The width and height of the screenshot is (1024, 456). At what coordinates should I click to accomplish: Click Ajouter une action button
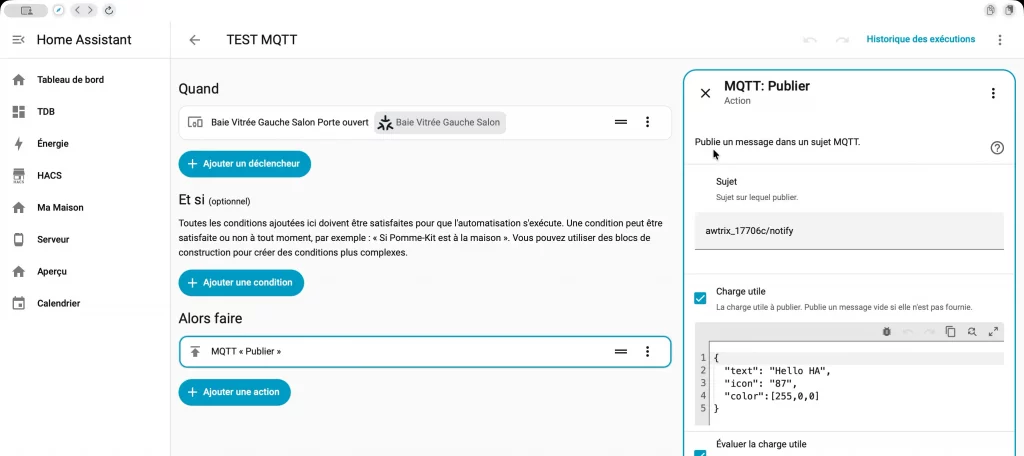234,392
